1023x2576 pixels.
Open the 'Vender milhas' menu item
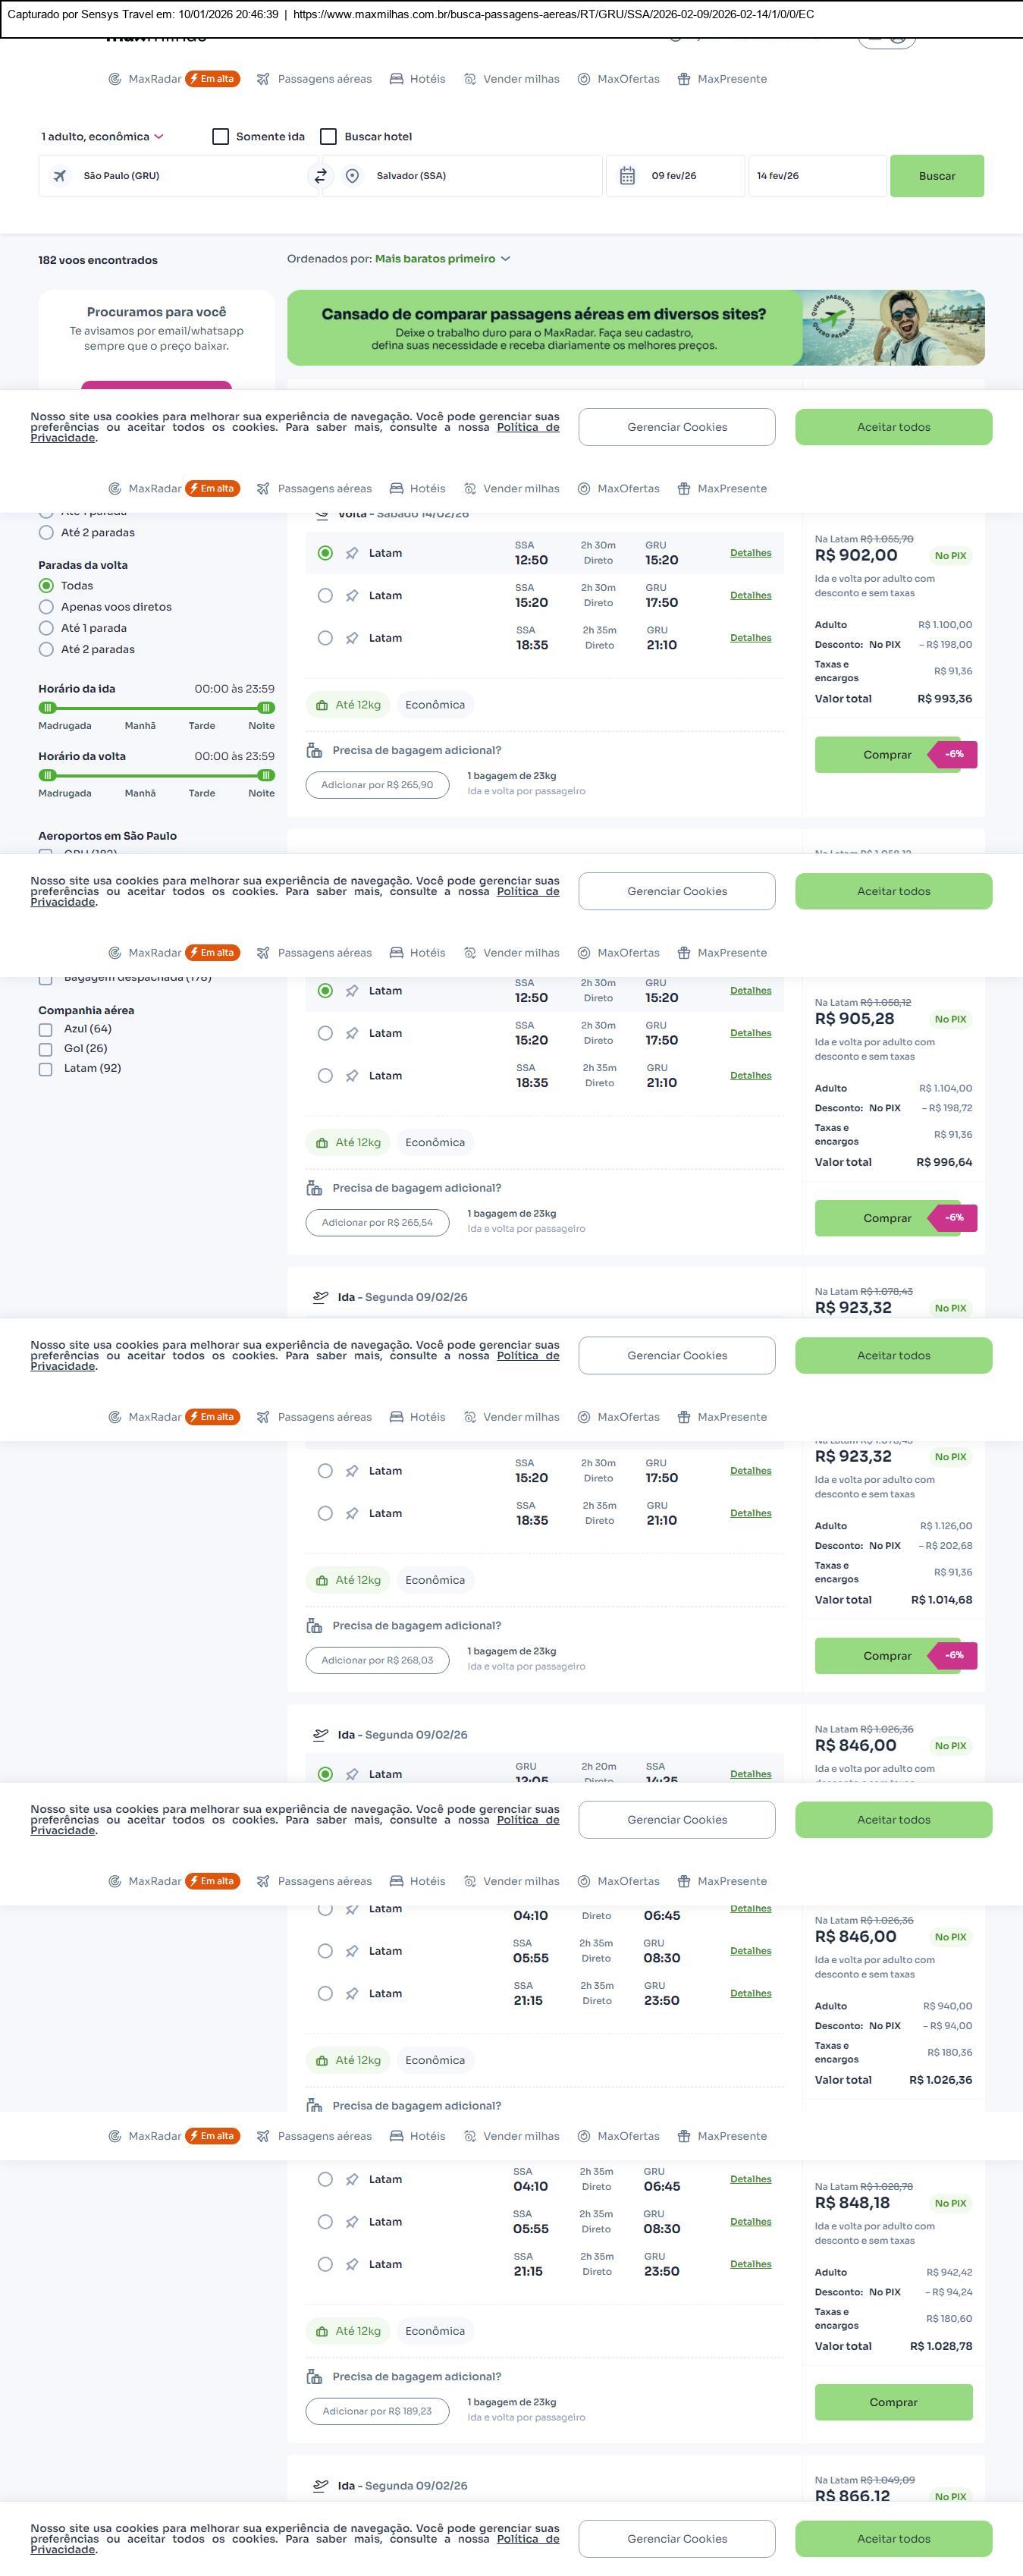coord(520,79)
